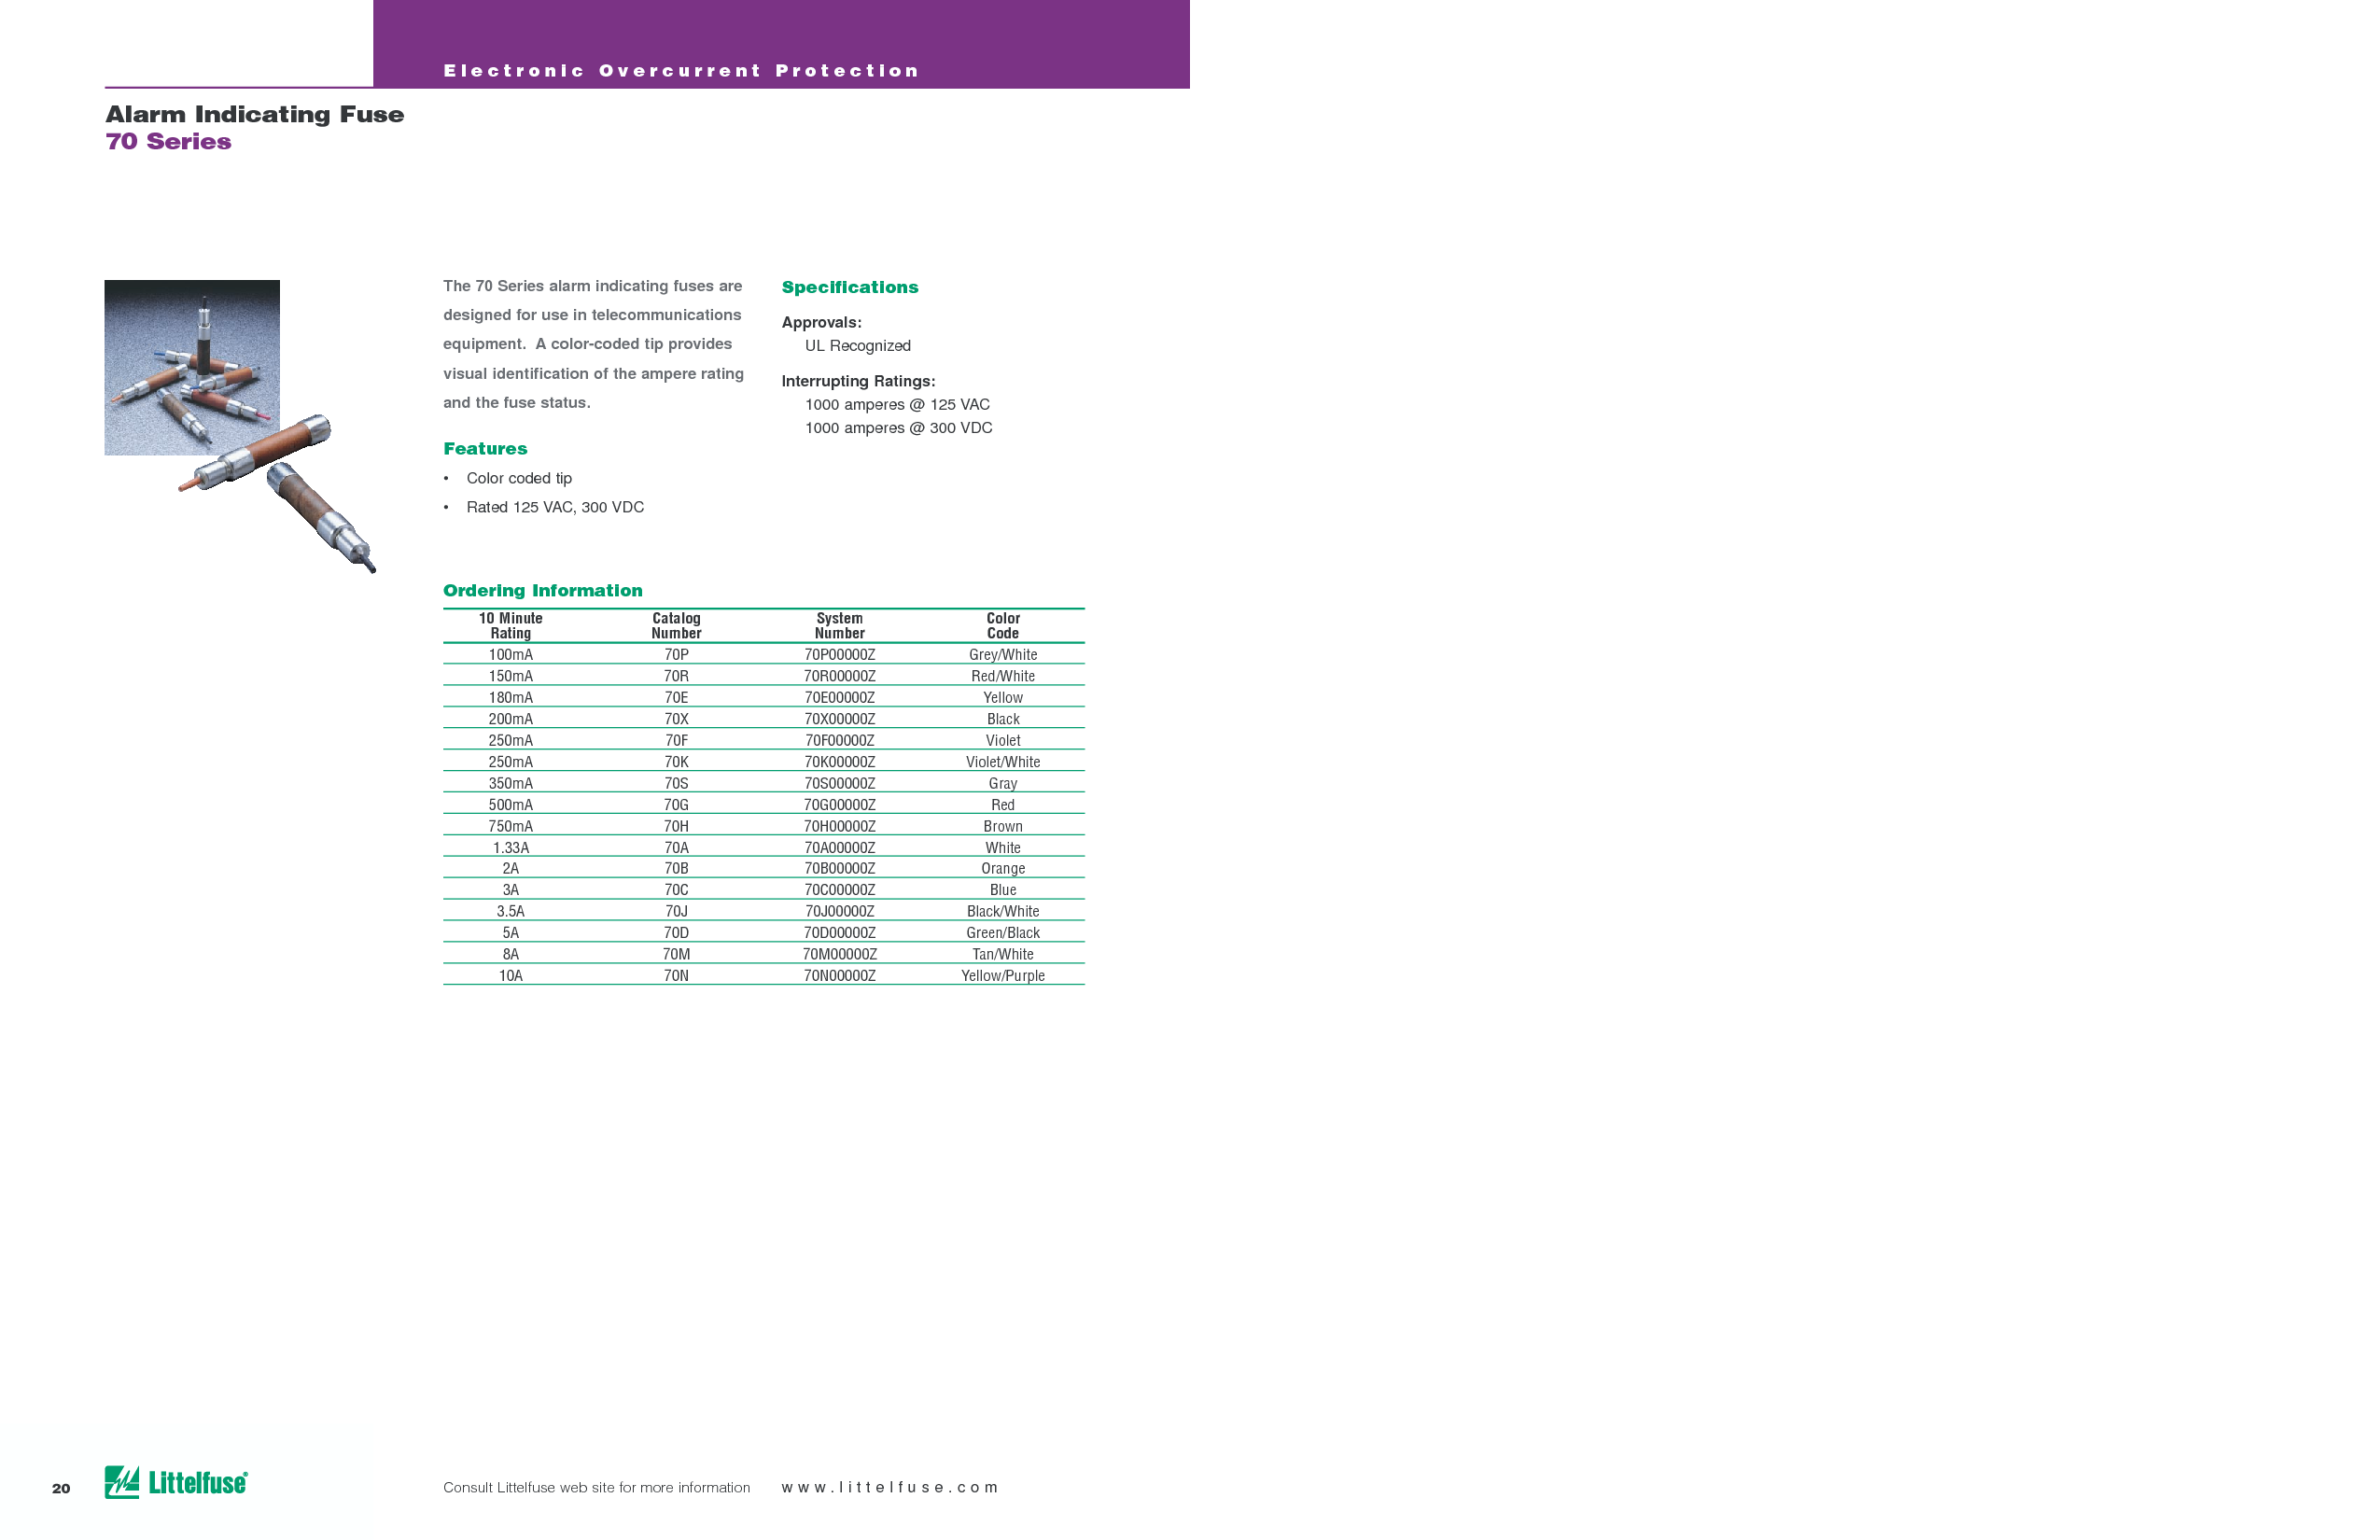Click the Ordering Information heading
The width and height of the screenshot is (2380, 1540).
pyautogui.click(x=542, y=591)
